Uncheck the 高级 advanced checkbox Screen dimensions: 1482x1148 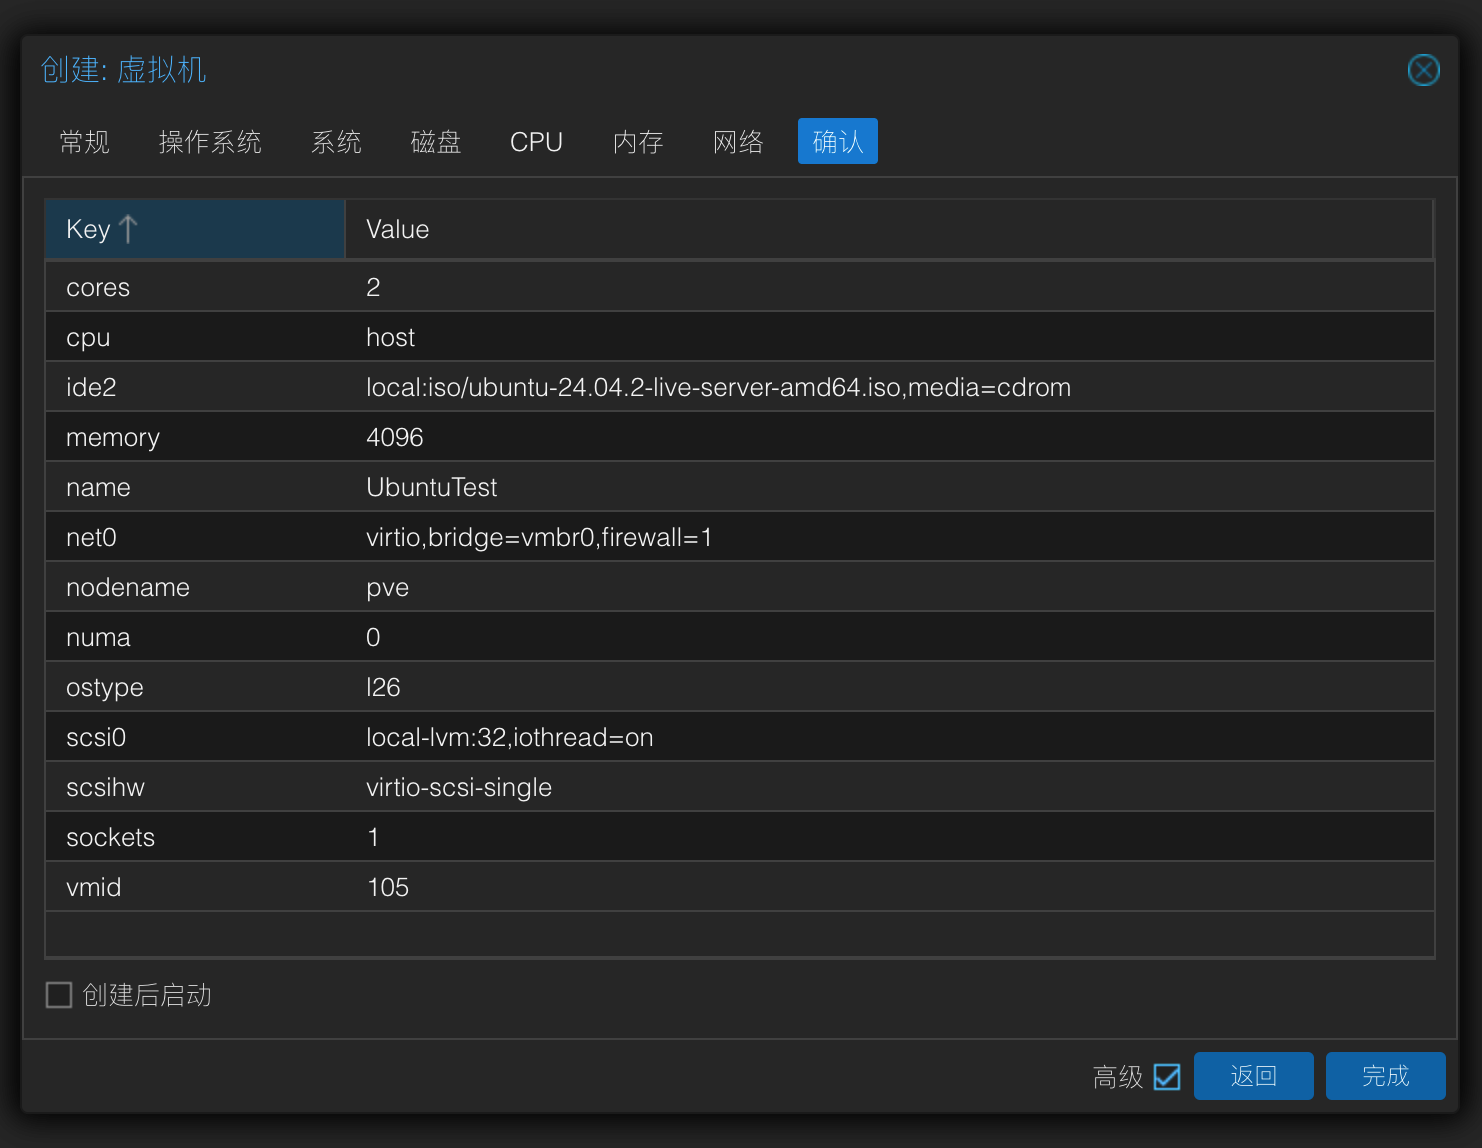click(x=1166, y=1077)
